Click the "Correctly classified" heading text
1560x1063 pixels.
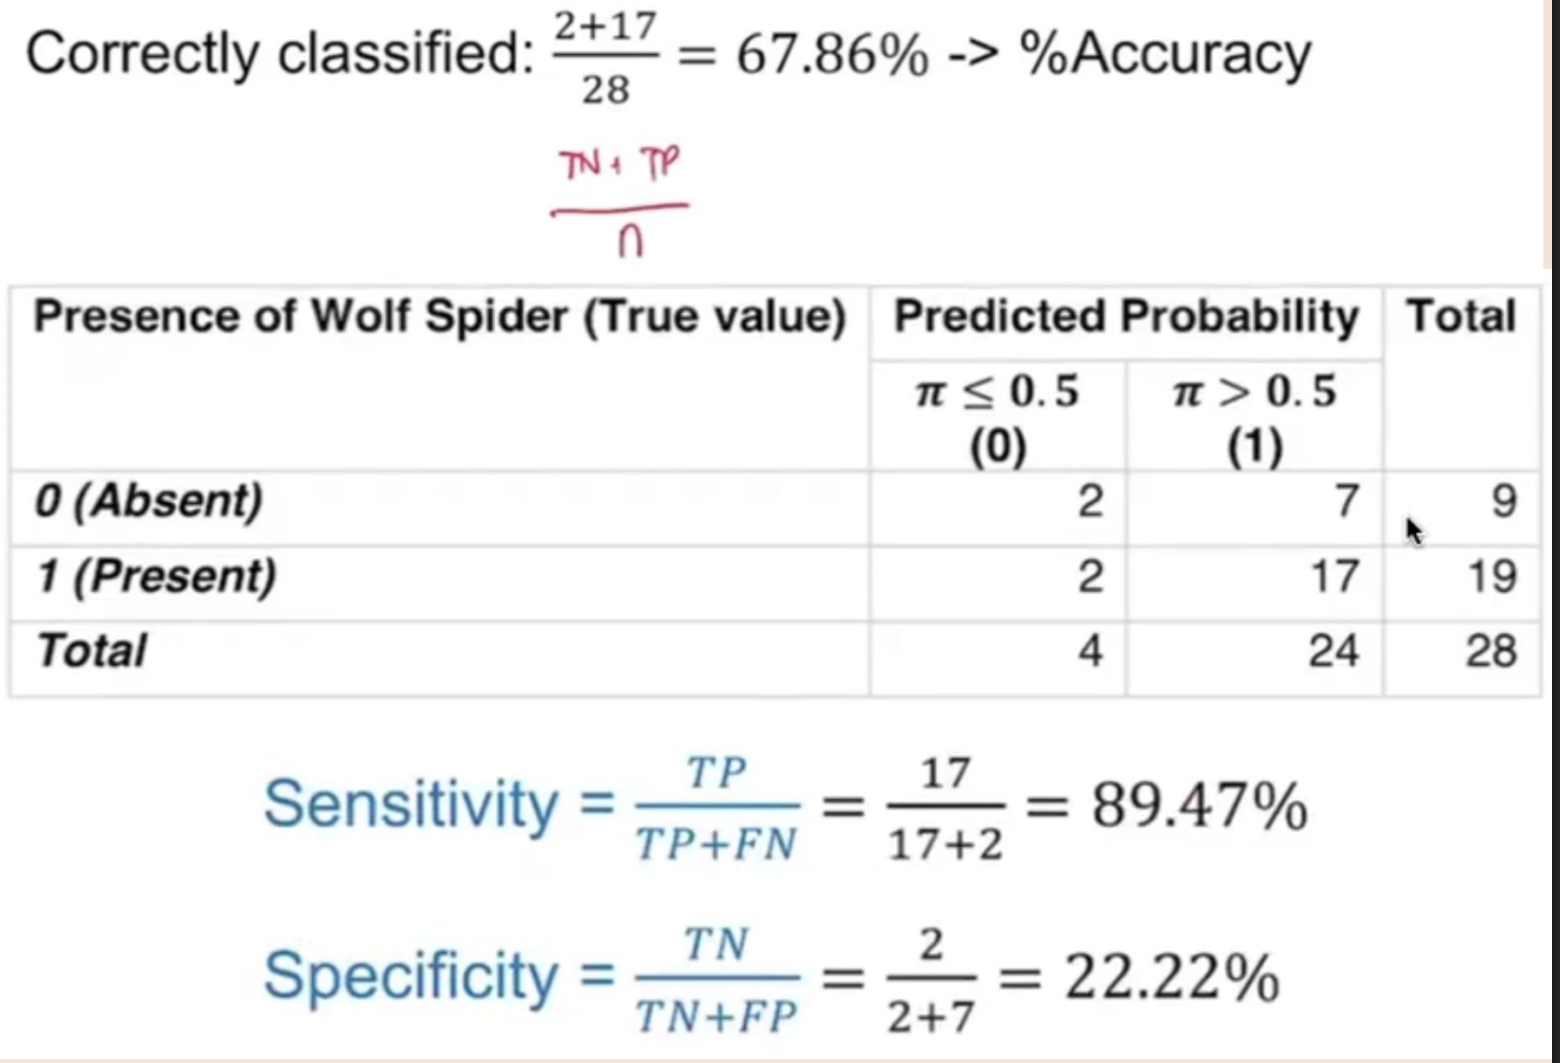click(278, 53)
